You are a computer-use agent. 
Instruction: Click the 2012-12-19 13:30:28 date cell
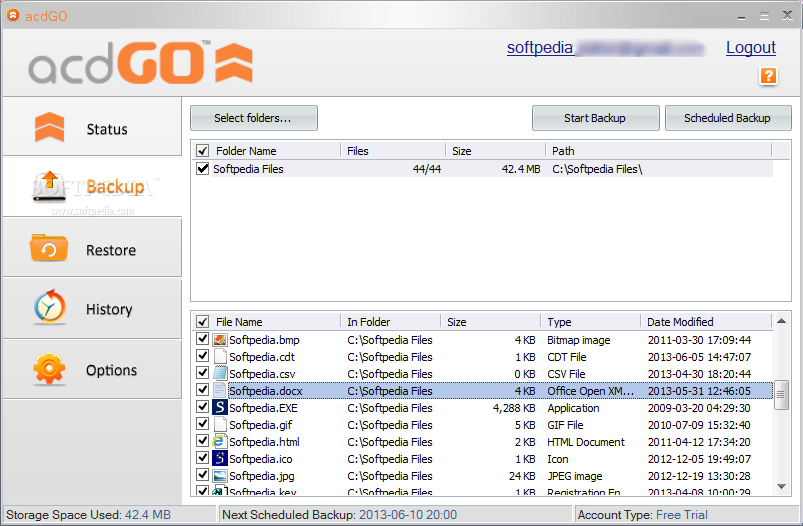click(699, 476)
